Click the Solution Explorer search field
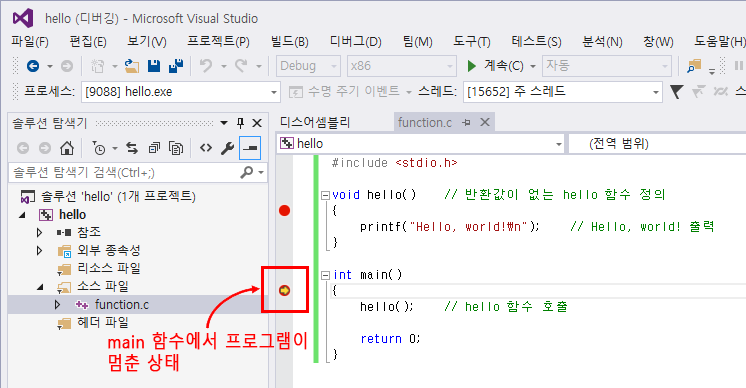This screenshot has height=388, width=746. [125, 172]
